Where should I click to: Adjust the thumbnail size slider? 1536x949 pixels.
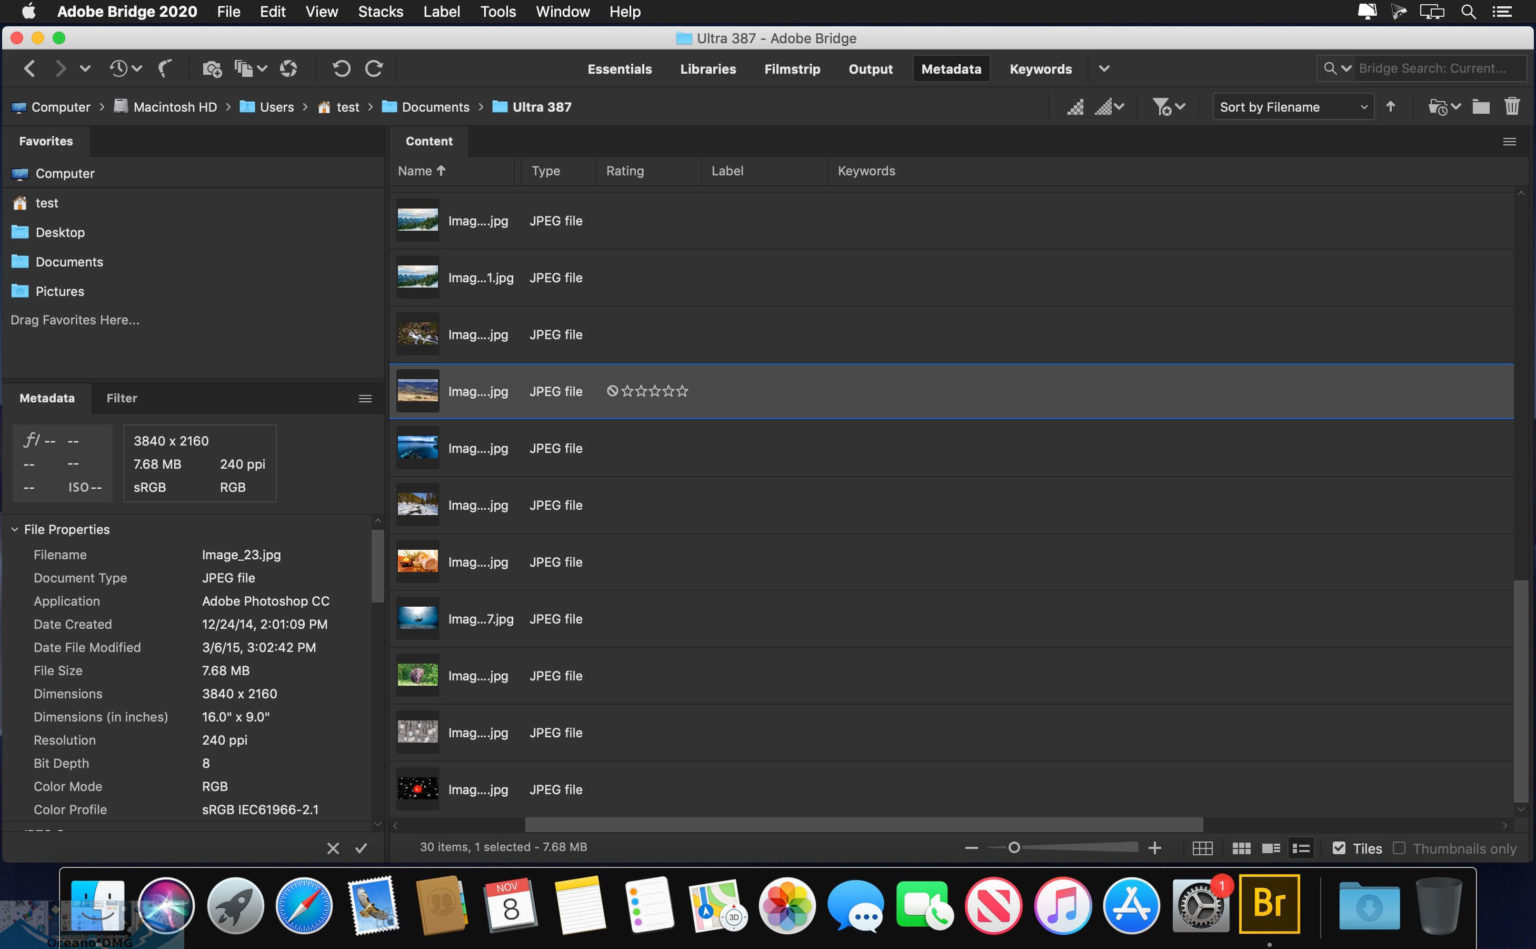(1014, 848)
